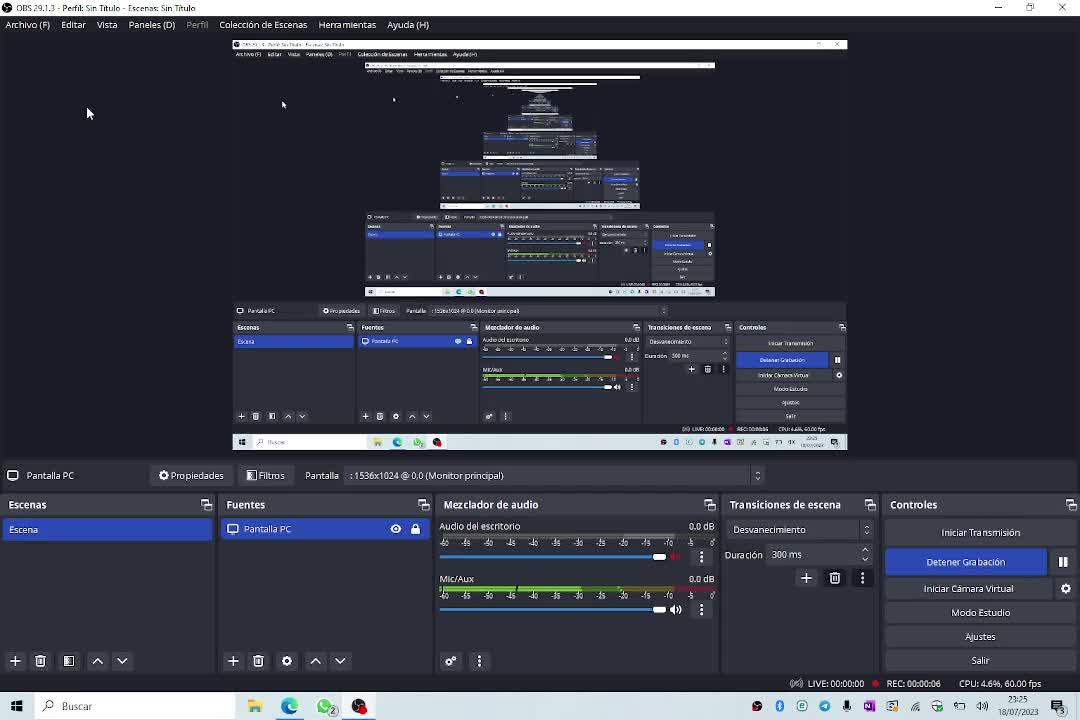Toggle visibility eye of Pantalla PC source

pos(396,529)
